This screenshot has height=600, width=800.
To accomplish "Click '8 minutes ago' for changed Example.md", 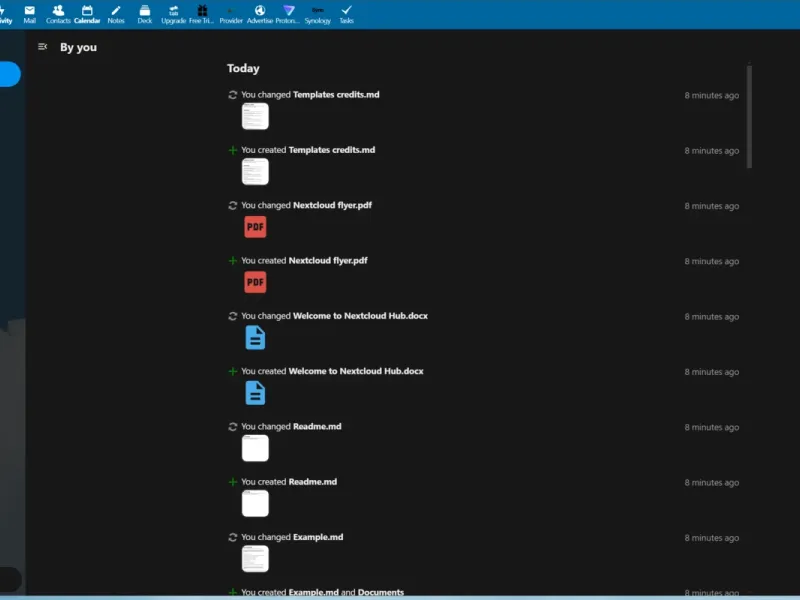I will click(712, 538).
